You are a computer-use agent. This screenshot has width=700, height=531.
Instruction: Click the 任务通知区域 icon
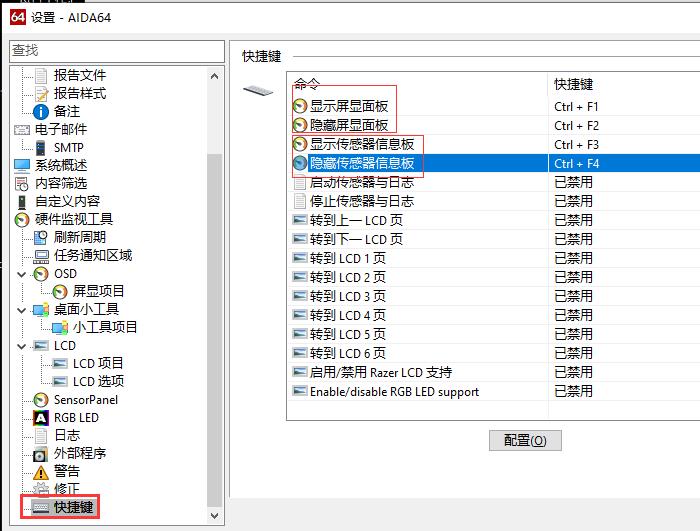[41, 256]
